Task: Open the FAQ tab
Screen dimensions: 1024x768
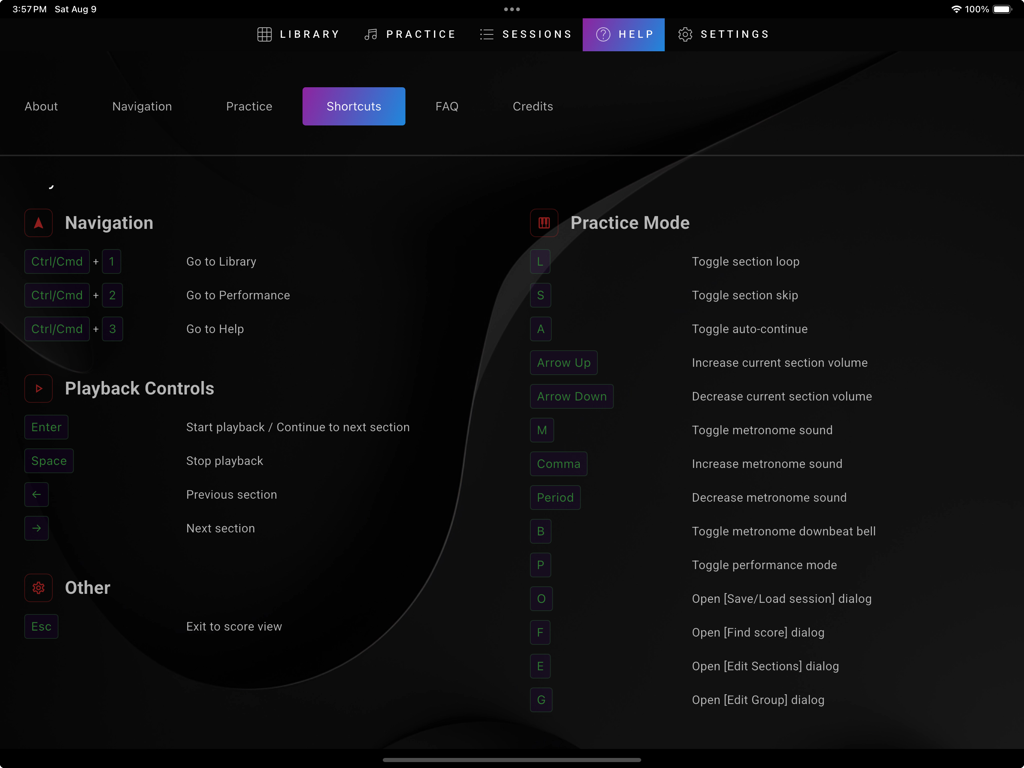Action: 447,106
